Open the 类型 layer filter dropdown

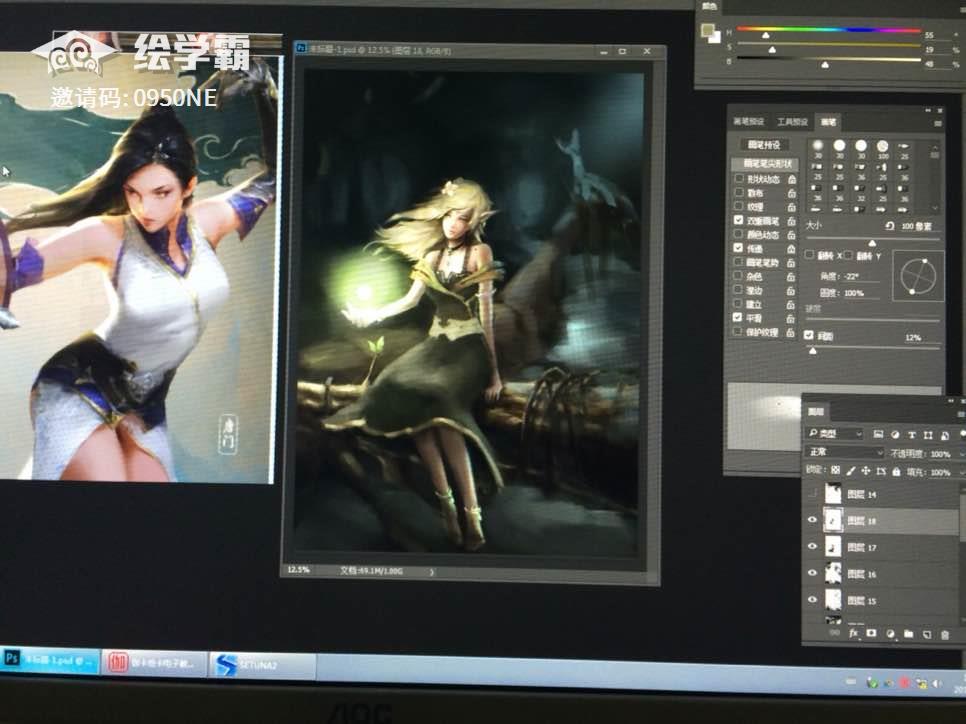point(835,434)
